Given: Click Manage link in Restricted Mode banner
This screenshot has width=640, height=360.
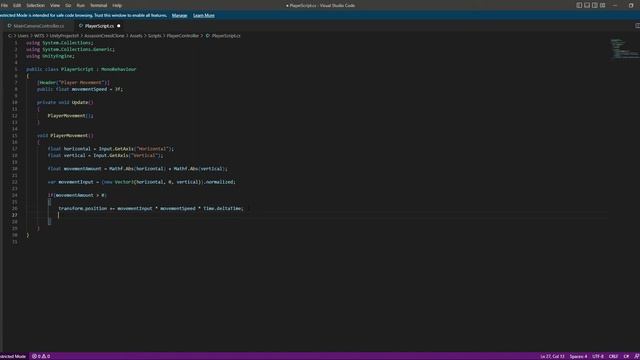Looking at the screenshot, I should tap(179, 16).
